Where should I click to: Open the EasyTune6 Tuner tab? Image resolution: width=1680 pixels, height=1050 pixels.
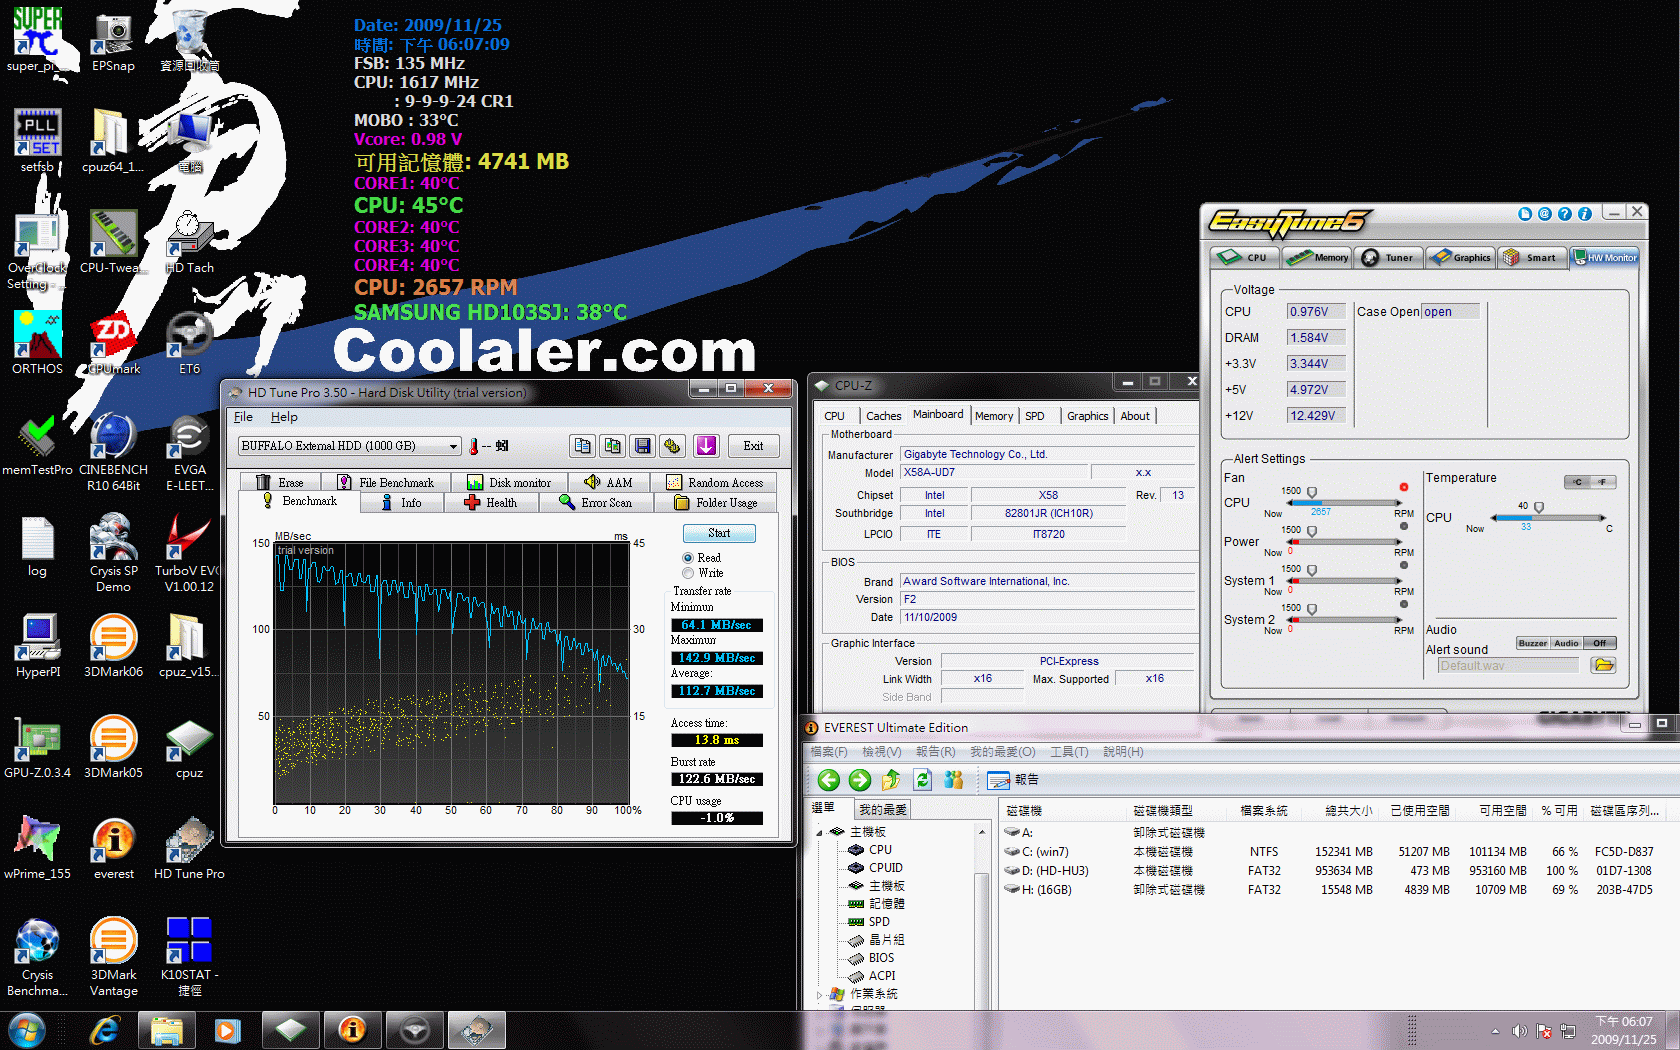pos(1389,258)
